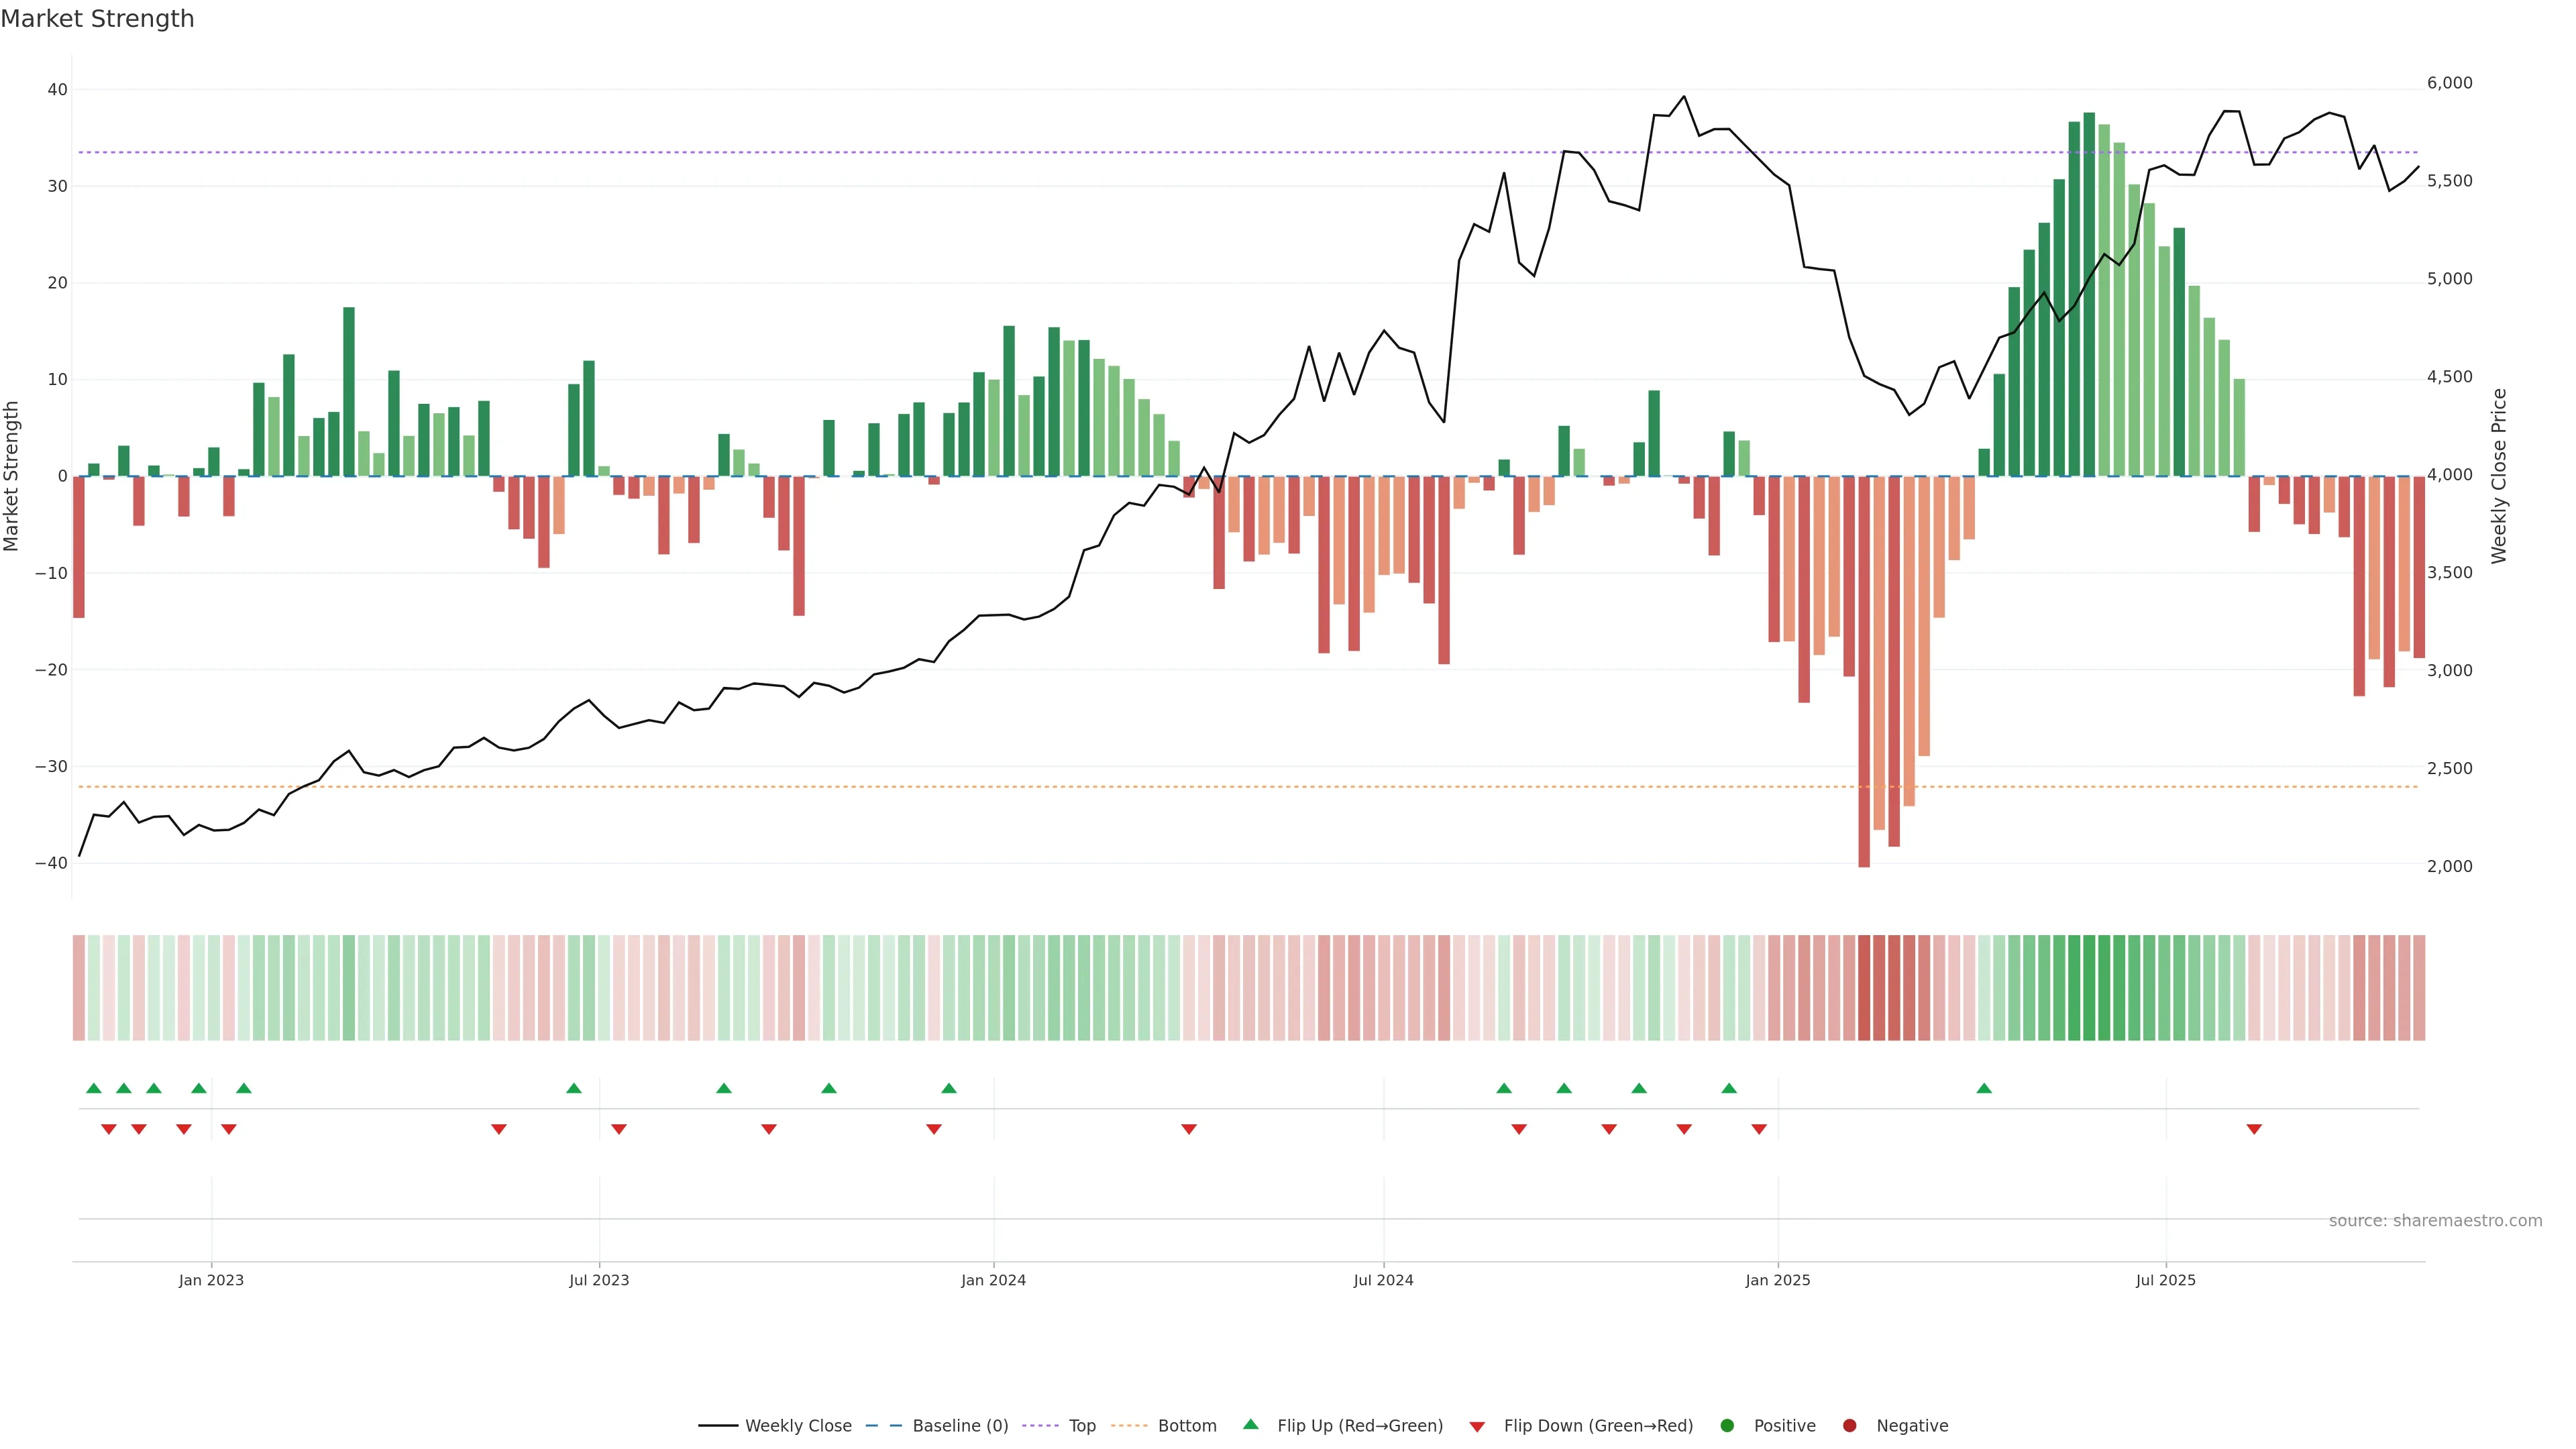Click the Jul 2025 x-axis label
Image resolution: width=2576 pixels, height=1449 pixels.
coord(2165,1280)
